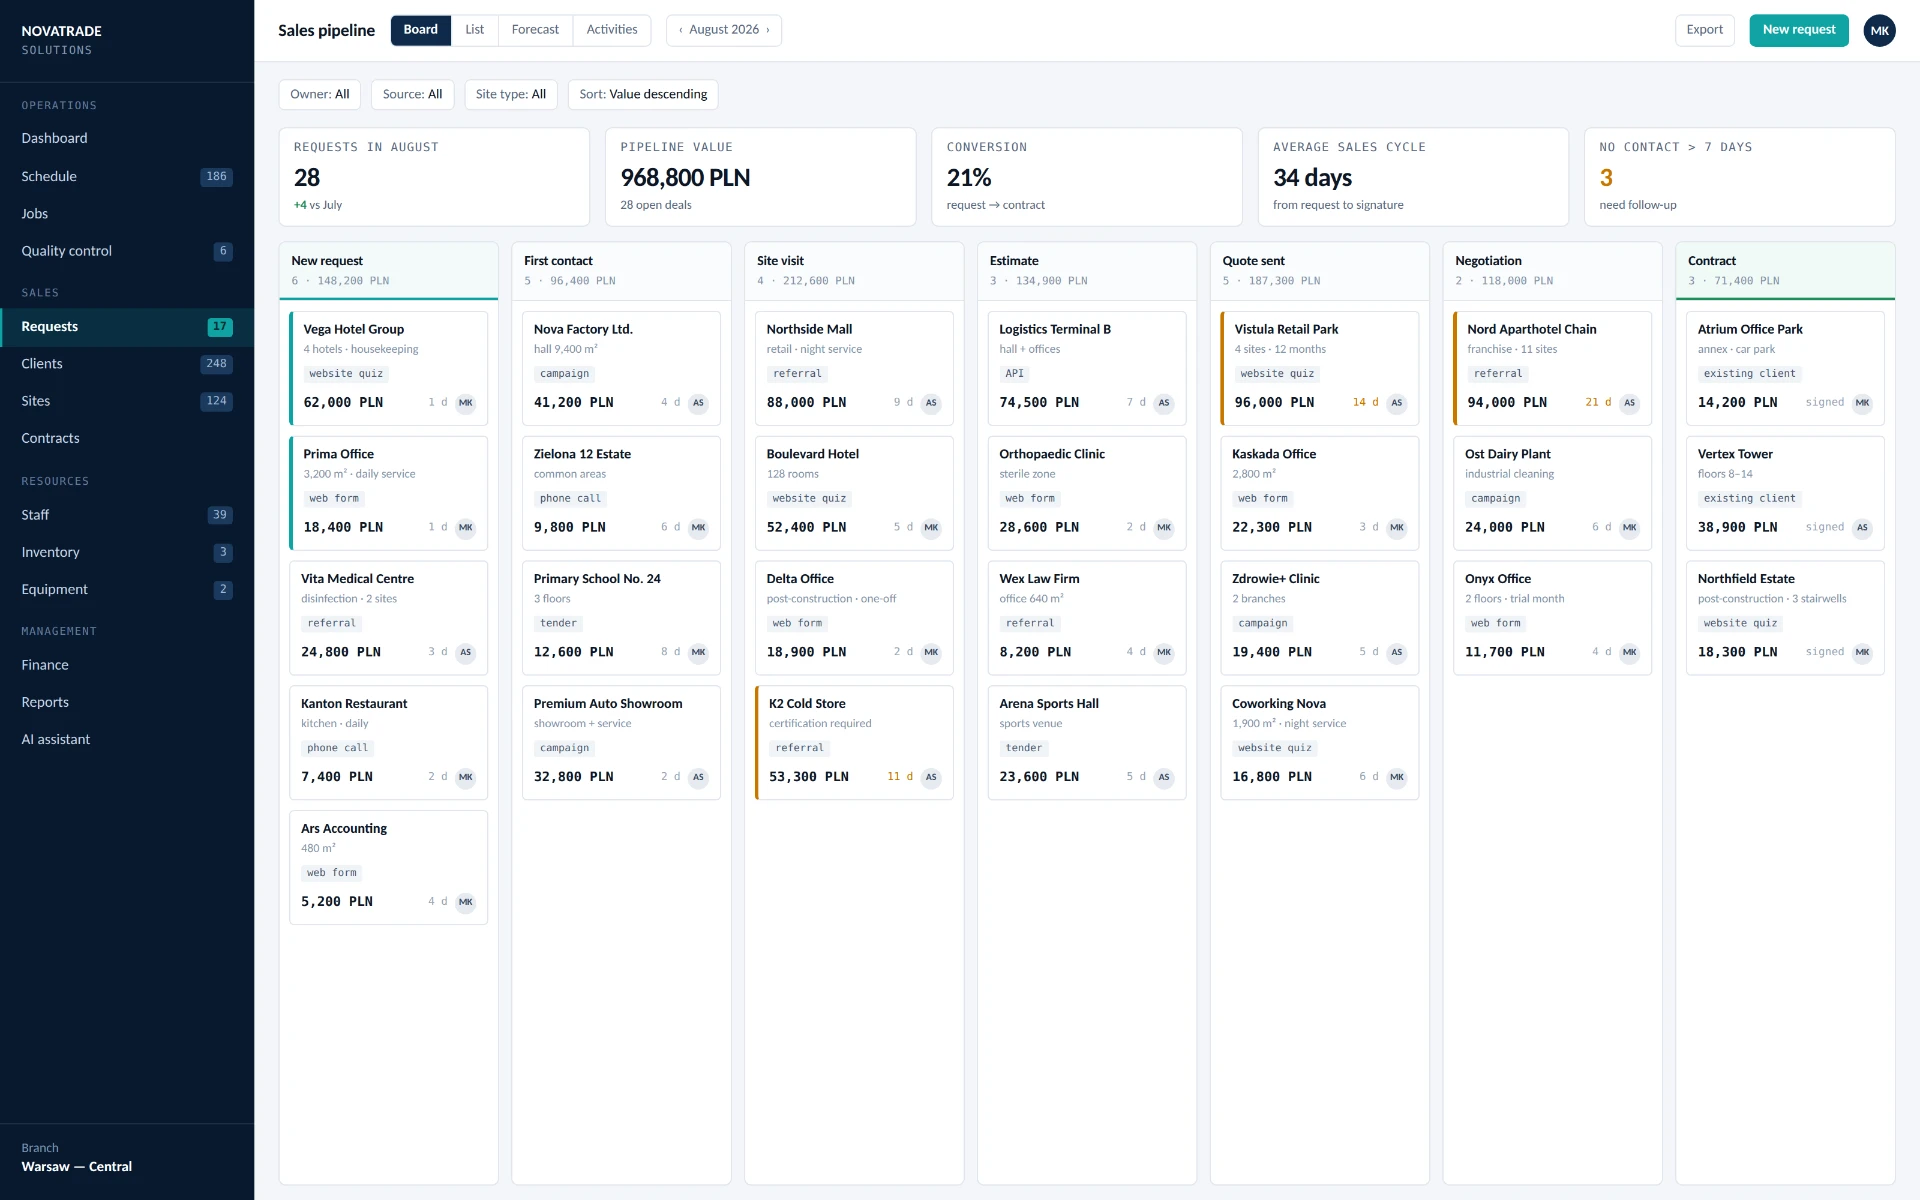Open the Activities tab
The width and height of the screenshot is (1920, 1200).
pos(612,30)
